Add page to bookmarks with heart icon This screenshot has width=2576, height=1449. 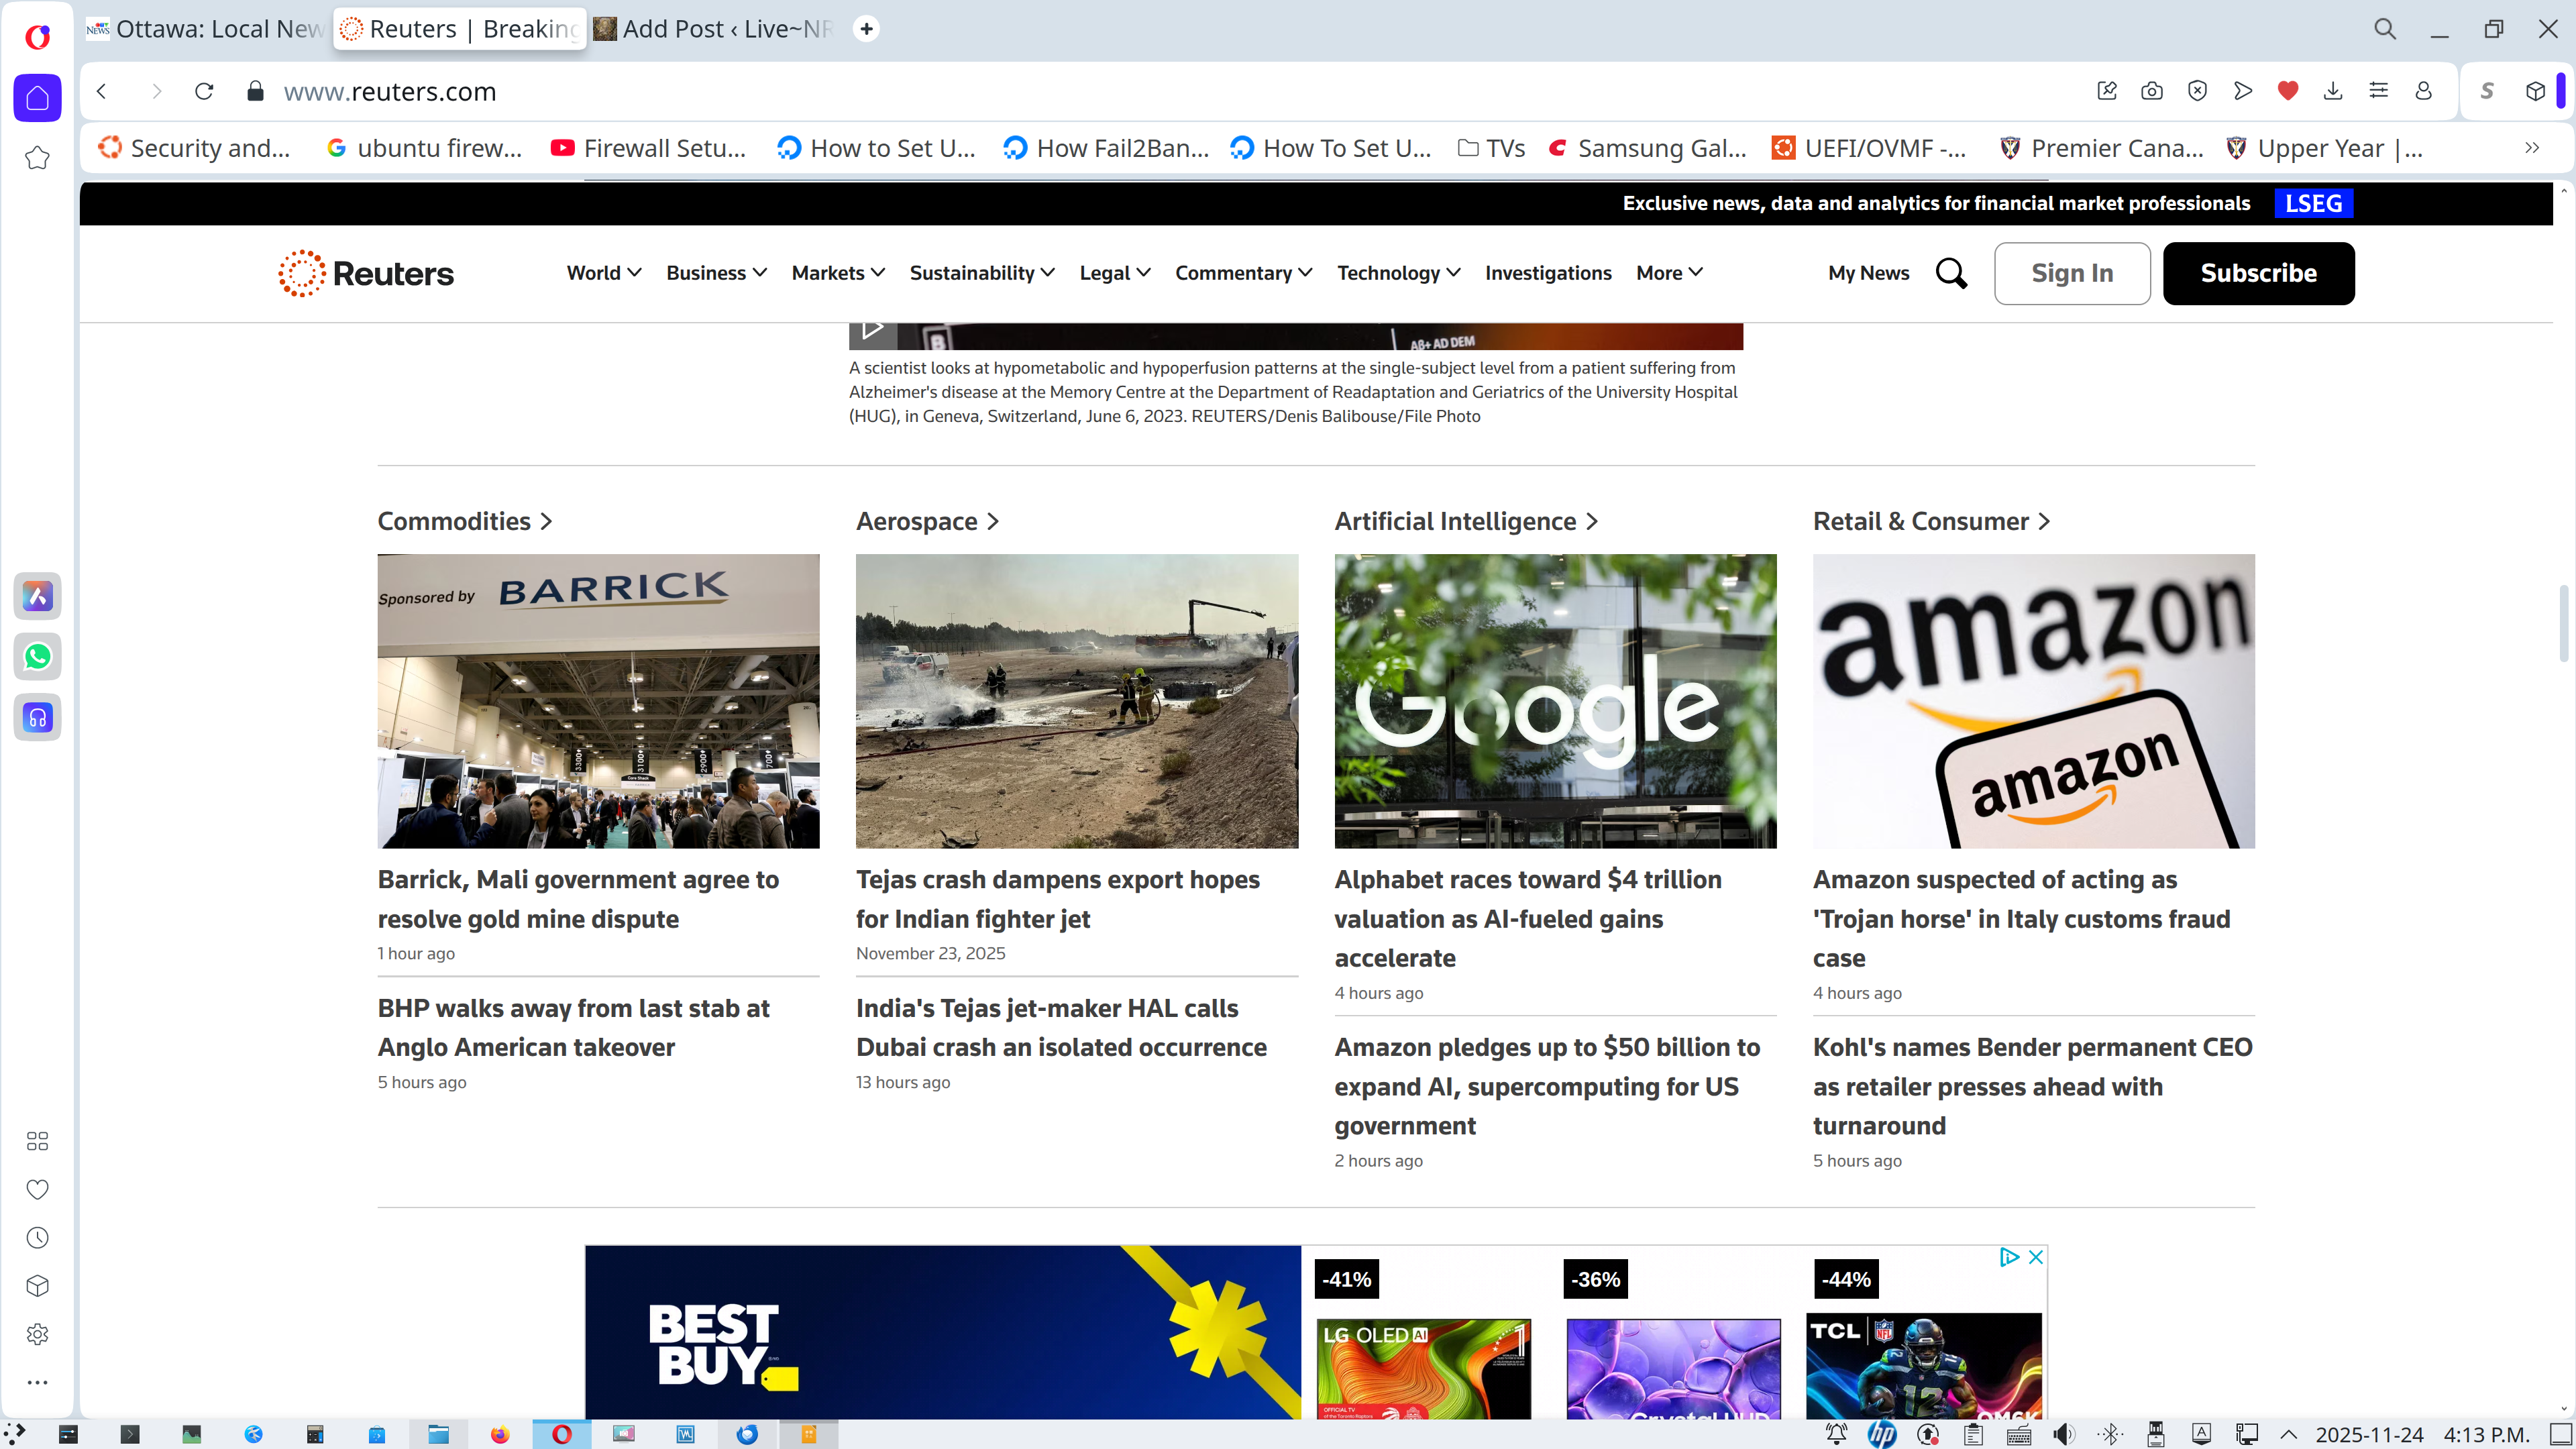[x=2287, y=91]
